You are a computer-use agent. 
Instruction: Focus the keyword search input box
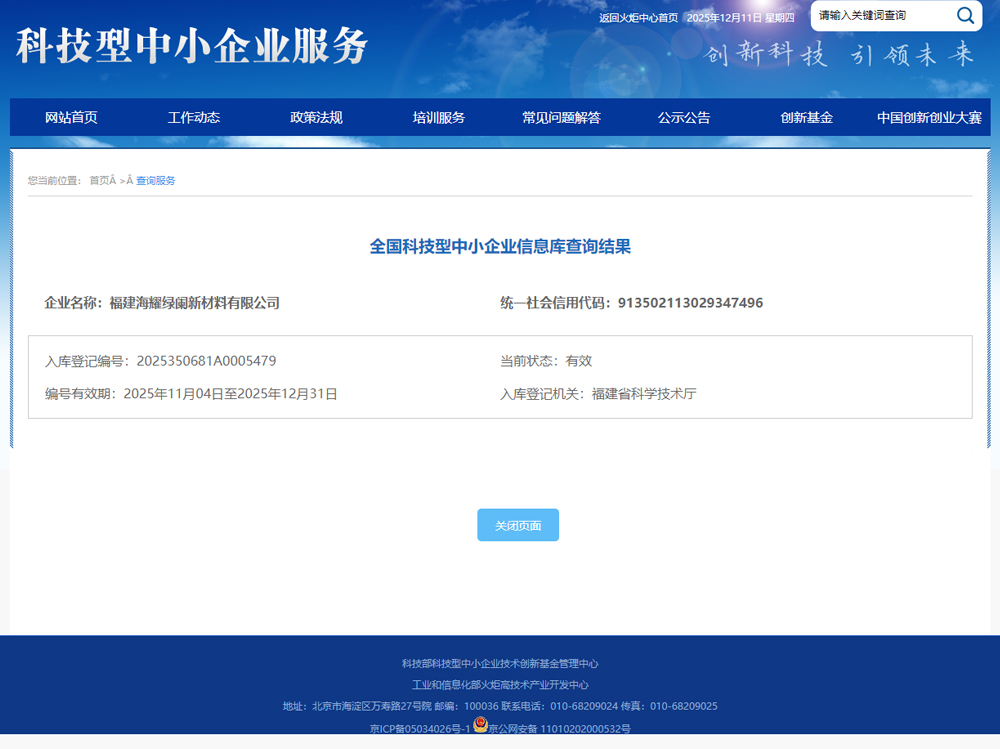880,15
